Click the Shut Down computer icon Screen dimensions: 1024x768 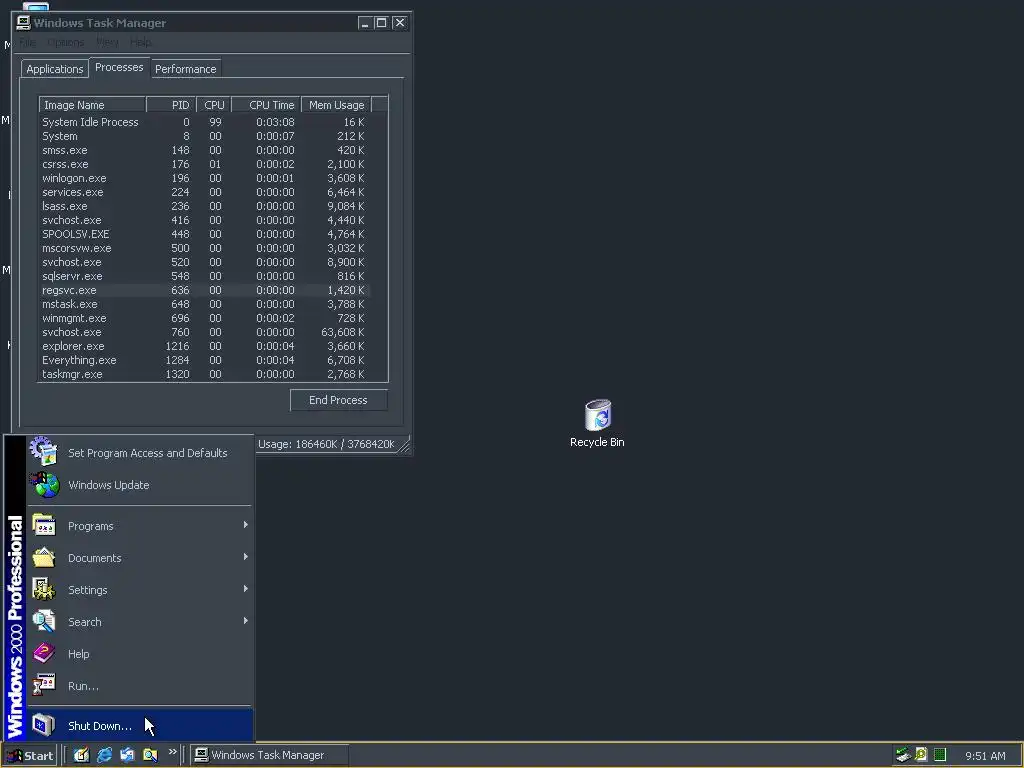(44, 725)
